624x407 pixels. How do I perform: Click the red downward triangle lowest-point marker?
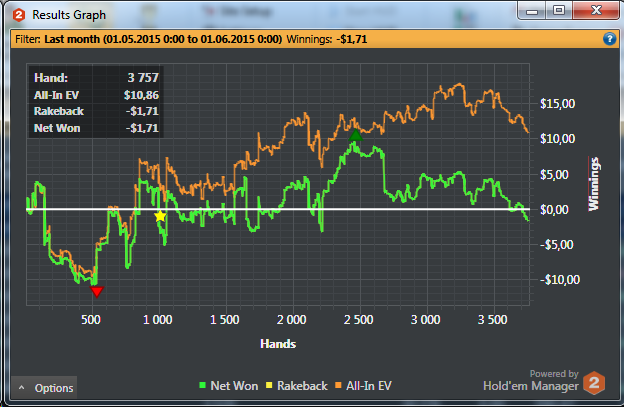click(97, 291)
